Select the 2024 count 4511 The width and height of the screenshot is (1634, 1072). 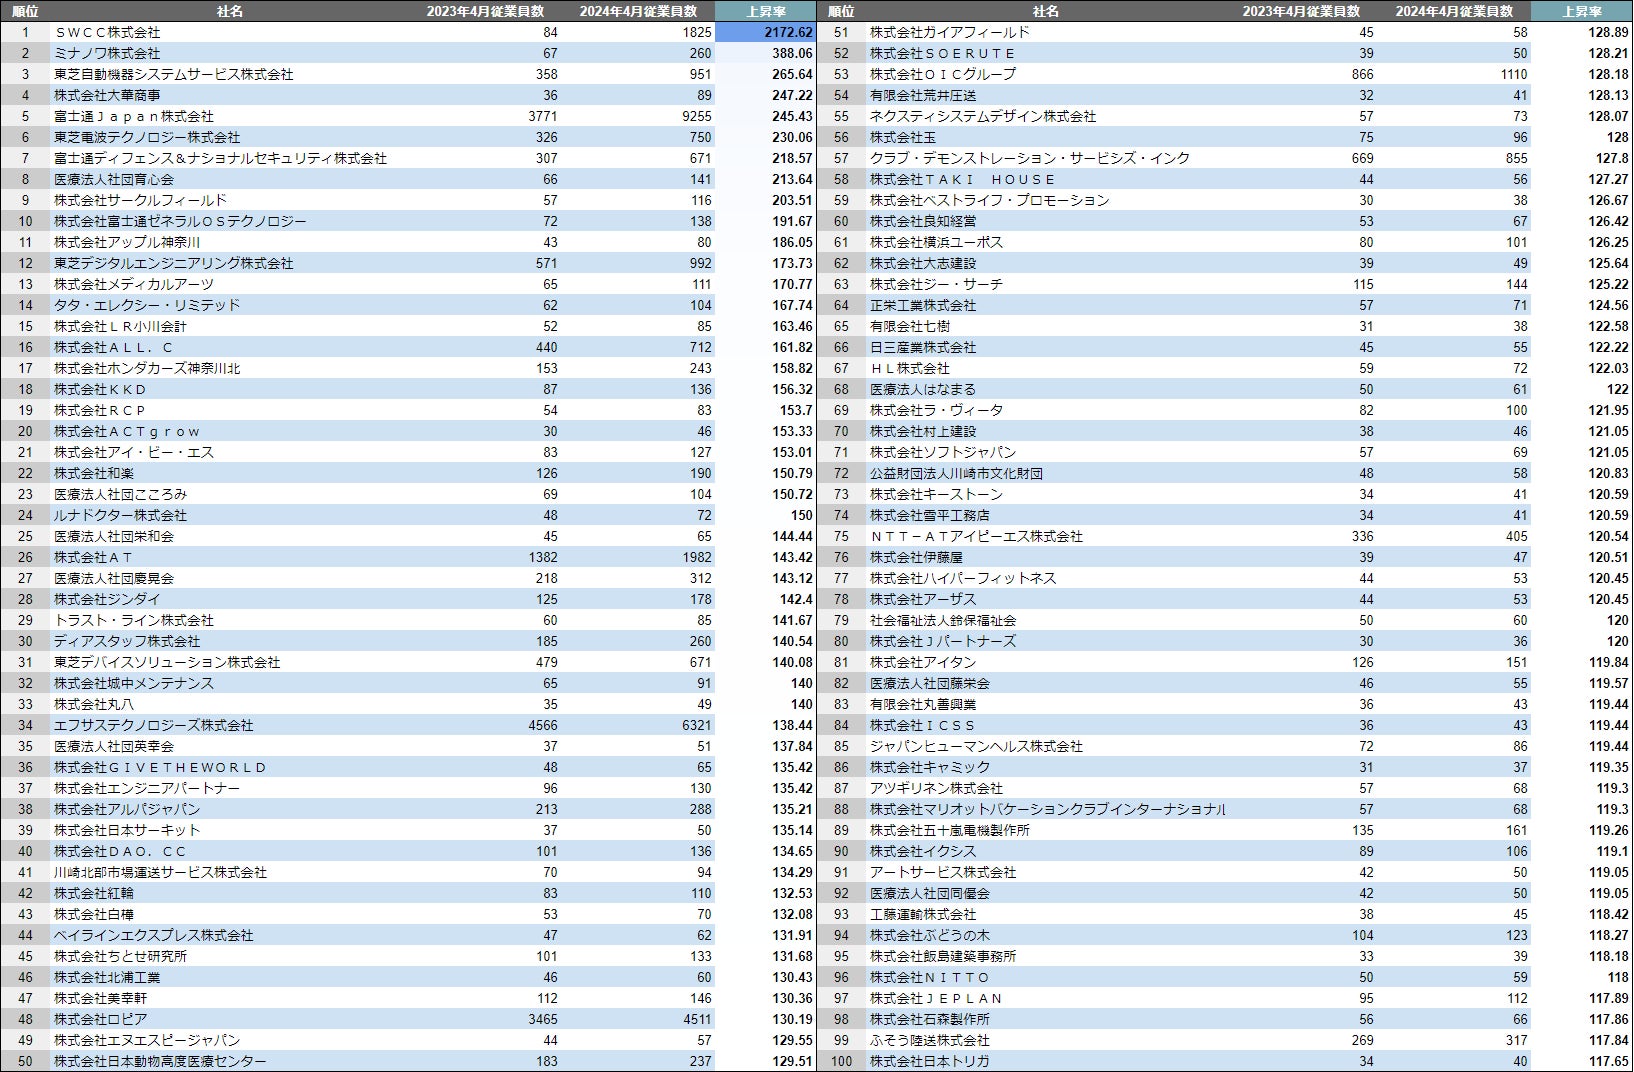697,1019
